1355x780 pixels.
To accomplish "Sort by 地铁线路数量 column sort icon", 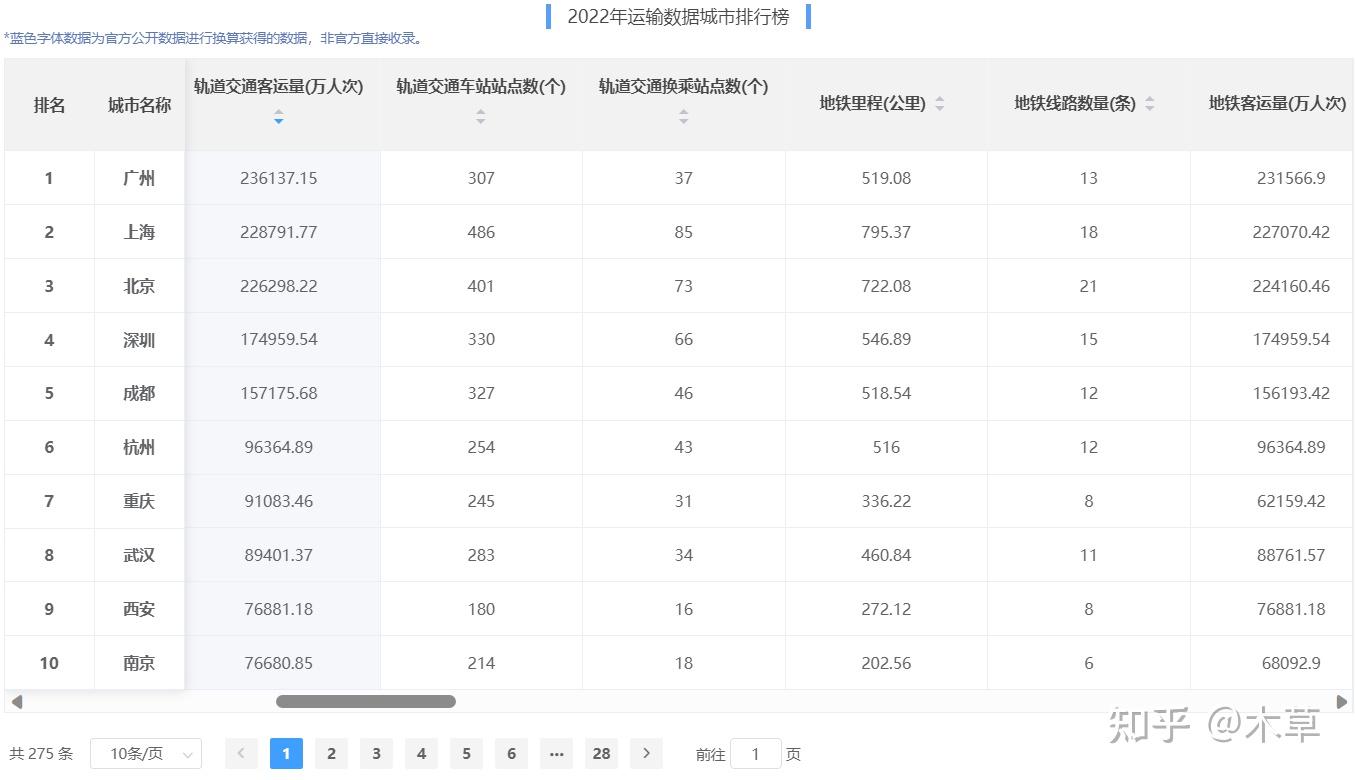I will (1150, 103).
